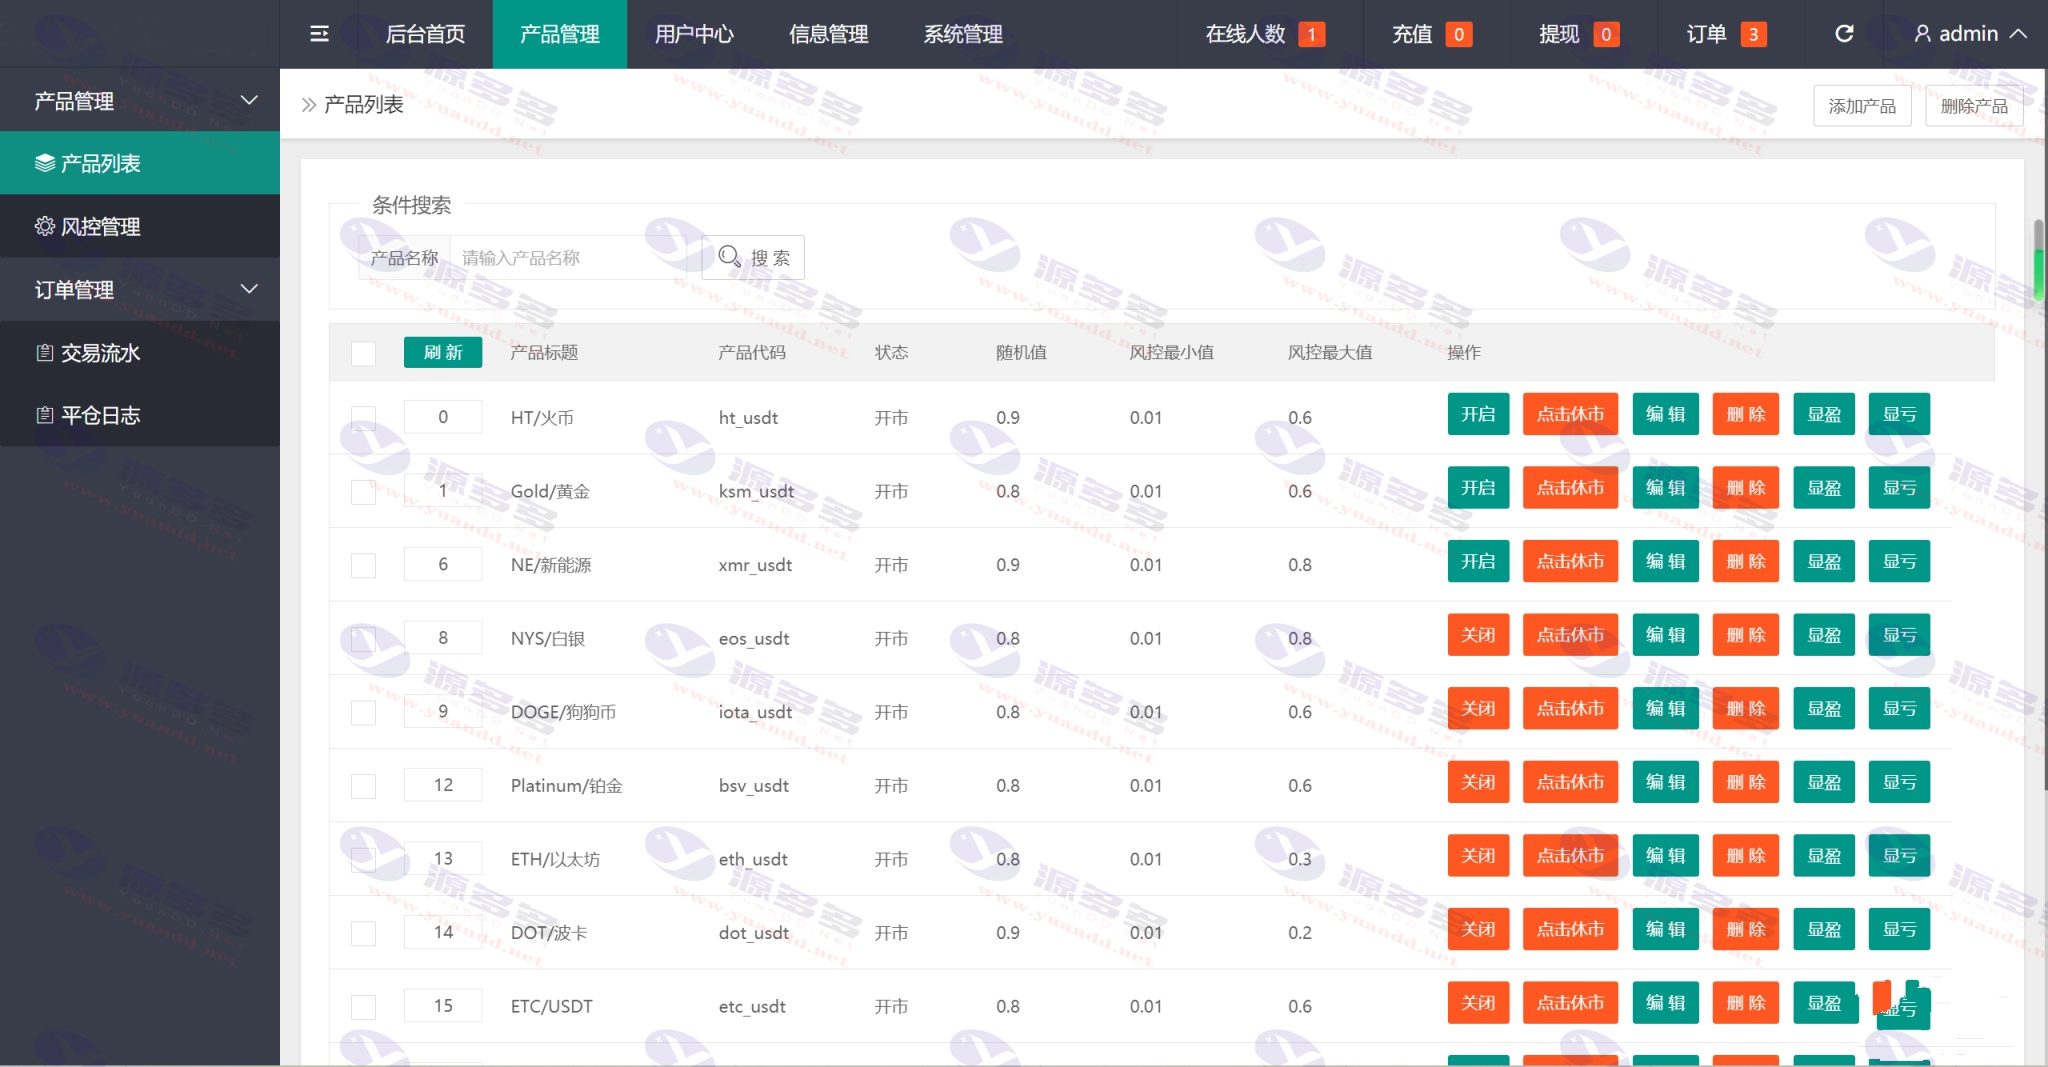This screenshot has width=2048, height=1067.
Task: Click the iota_usdt product code cell
Action: (755, 712)
